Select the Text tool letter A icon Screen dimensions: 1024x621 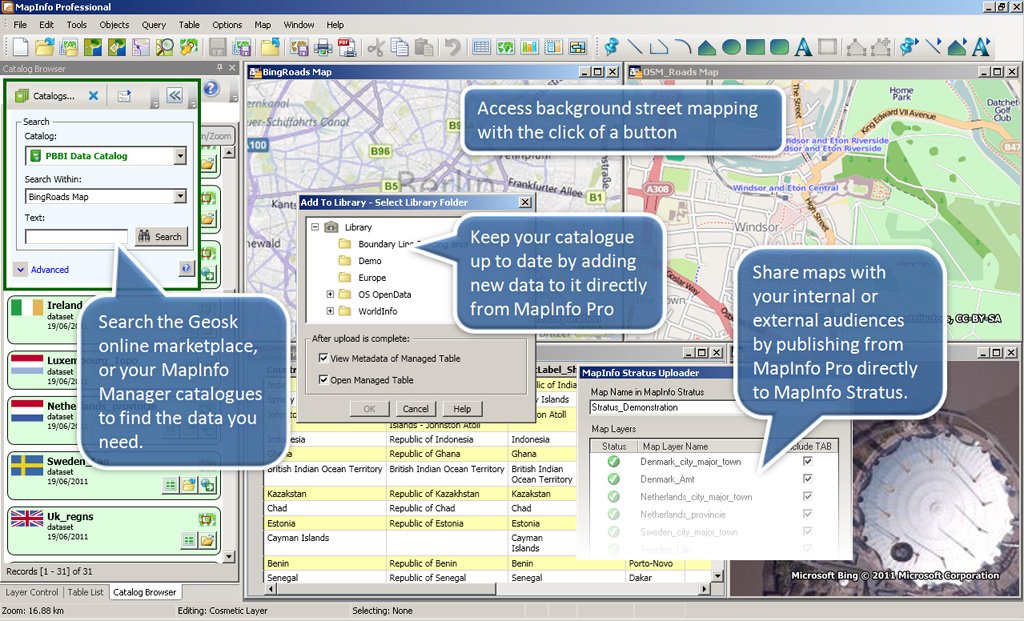(x=803, y=47)
